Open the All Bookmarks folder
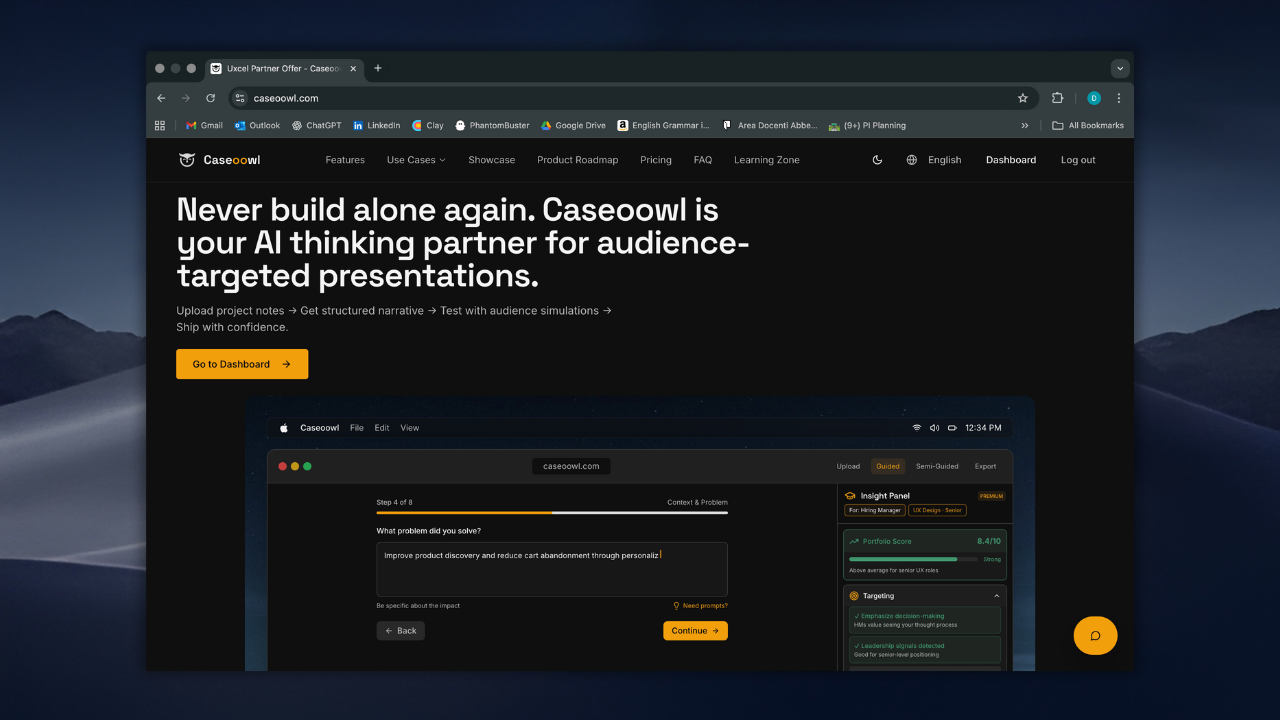This screenshot has width=1280, height=720. (x=1088, y=126)
